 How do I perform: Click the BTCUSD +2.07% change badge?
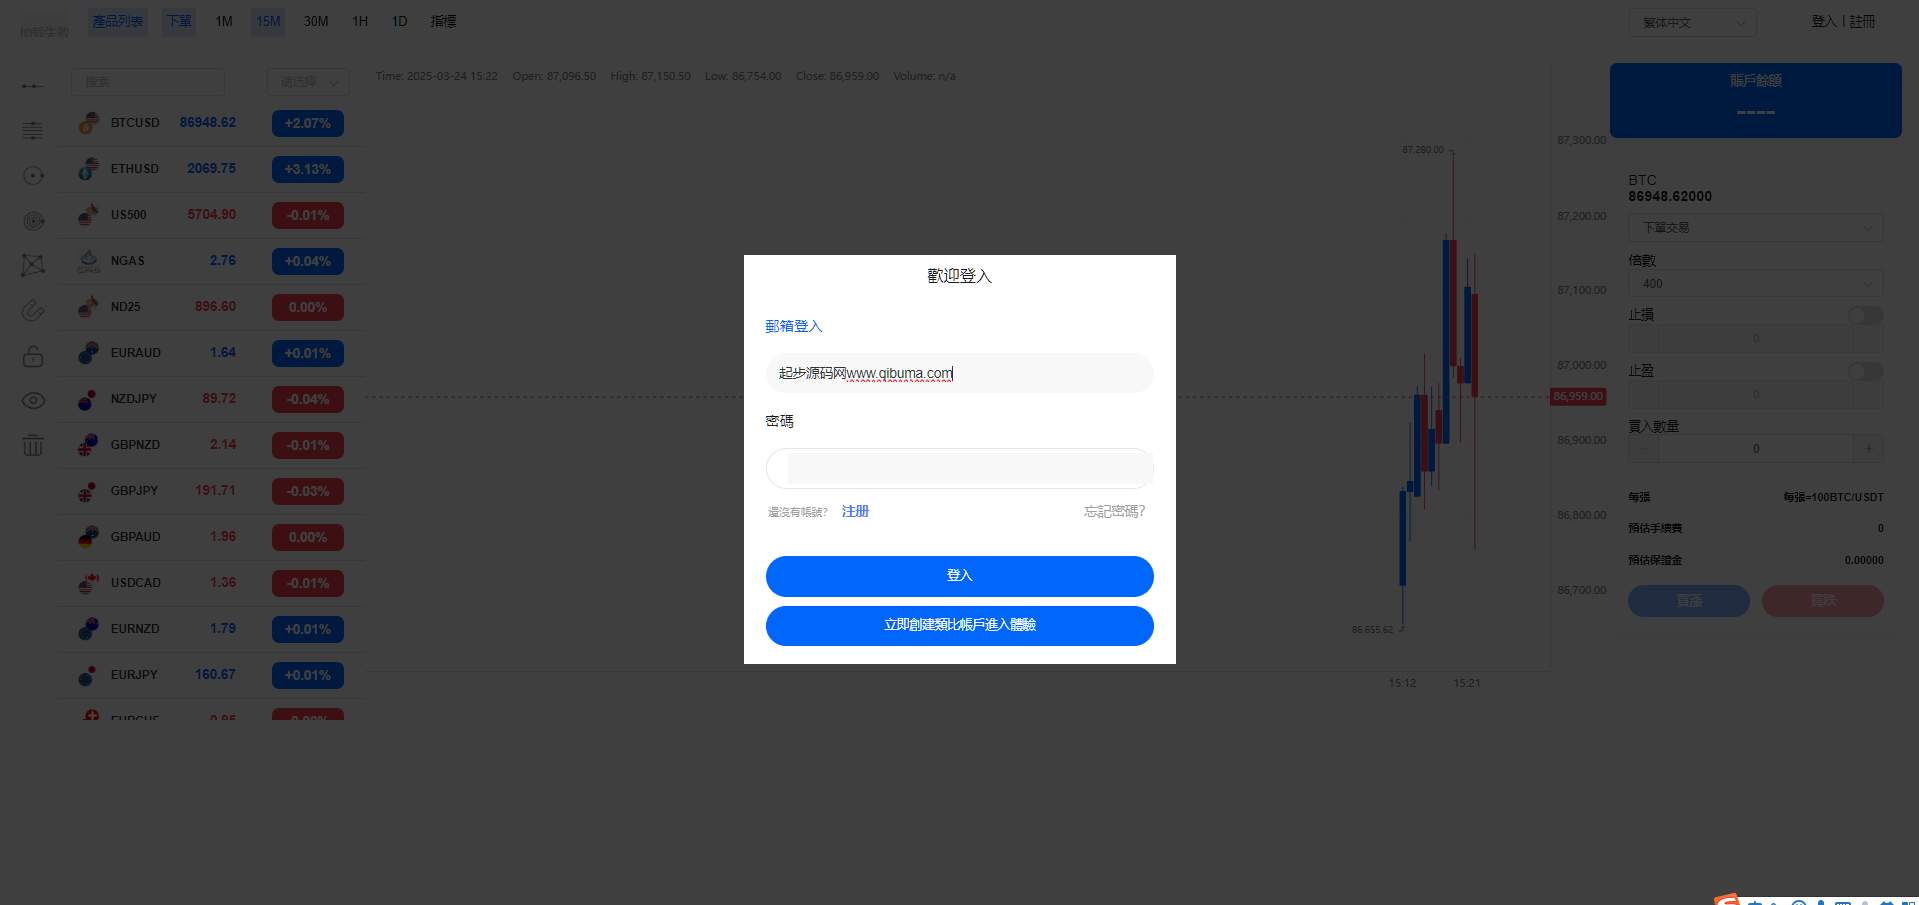[308, 124]
